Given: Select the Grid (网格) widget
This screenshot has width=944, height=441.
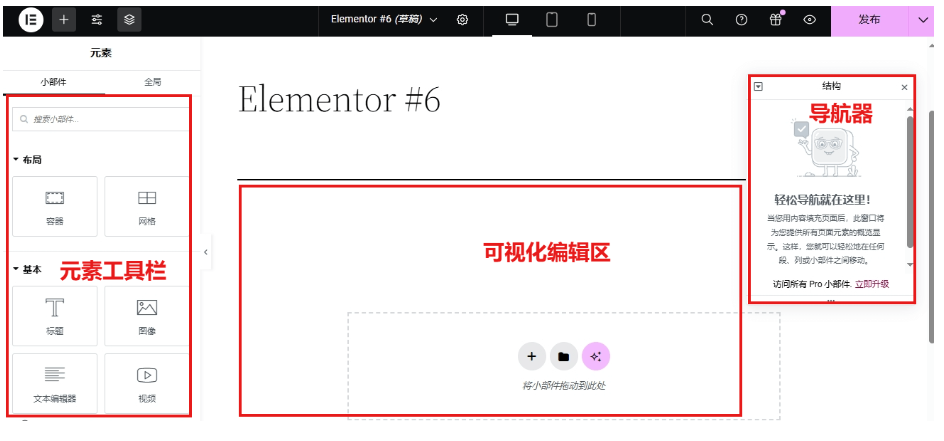Looking at the screenshot, I should coord(147,206).
